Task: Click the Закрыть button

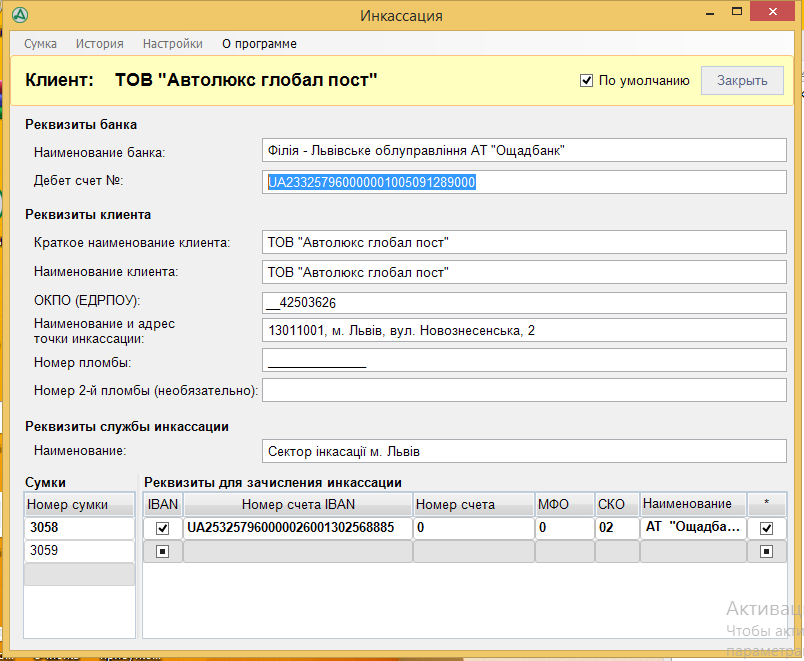Action: 742,81
